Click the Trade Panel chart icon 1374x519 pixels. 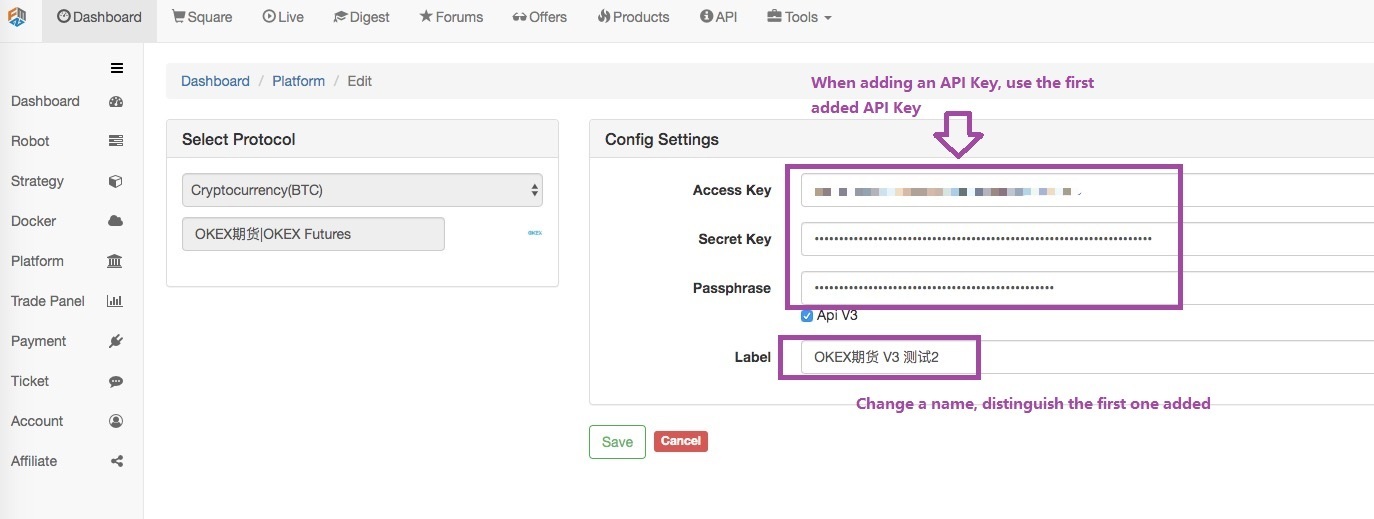[115, 301]
